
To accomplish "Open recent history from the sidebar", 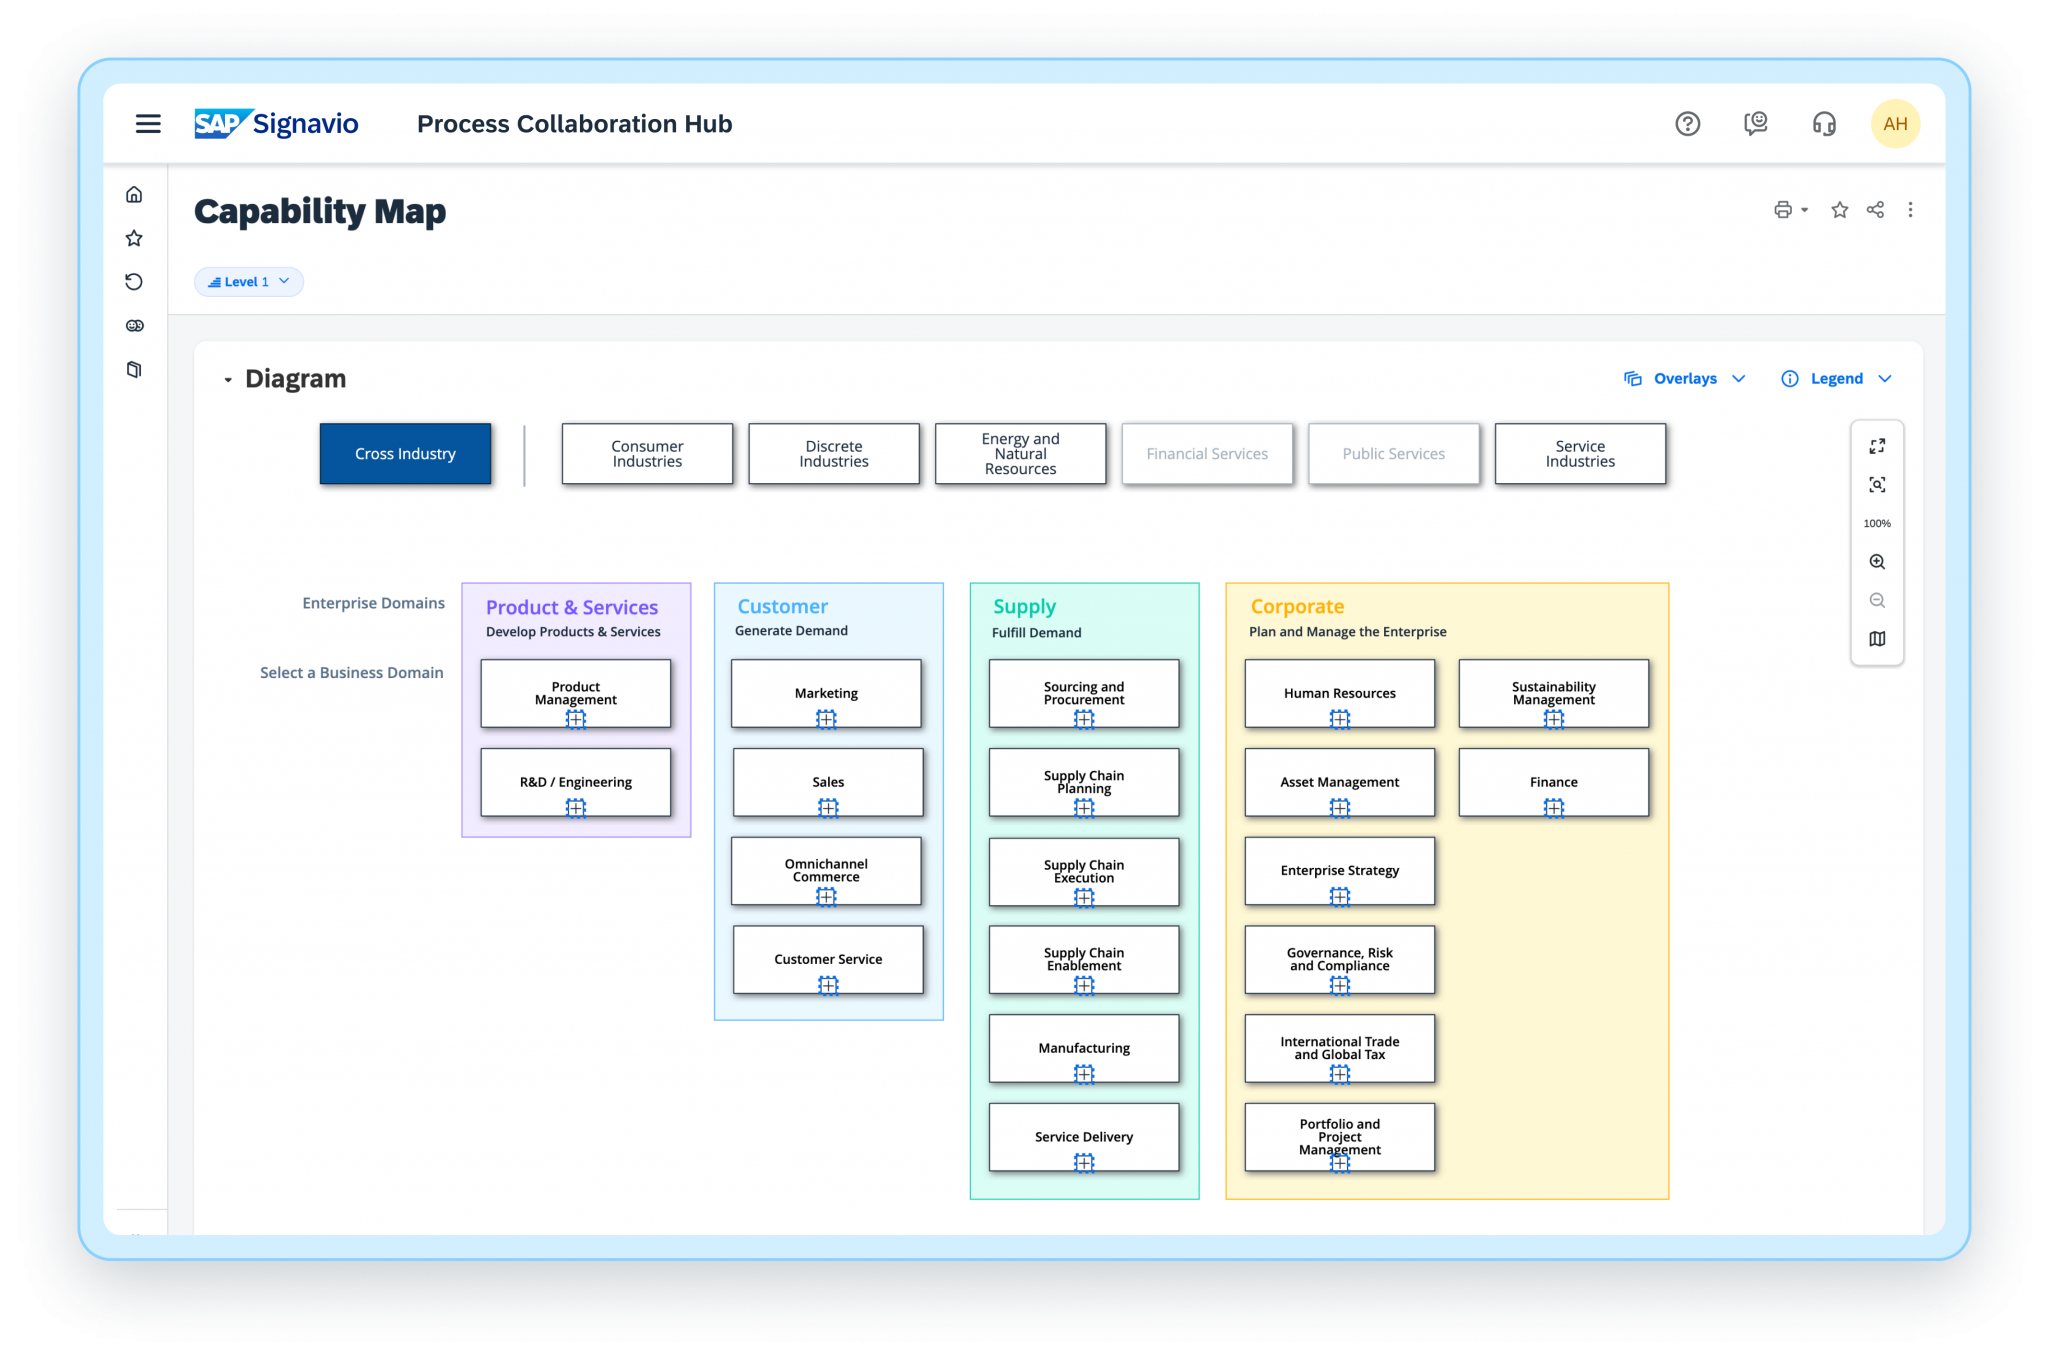I will [x=134, y=281].
